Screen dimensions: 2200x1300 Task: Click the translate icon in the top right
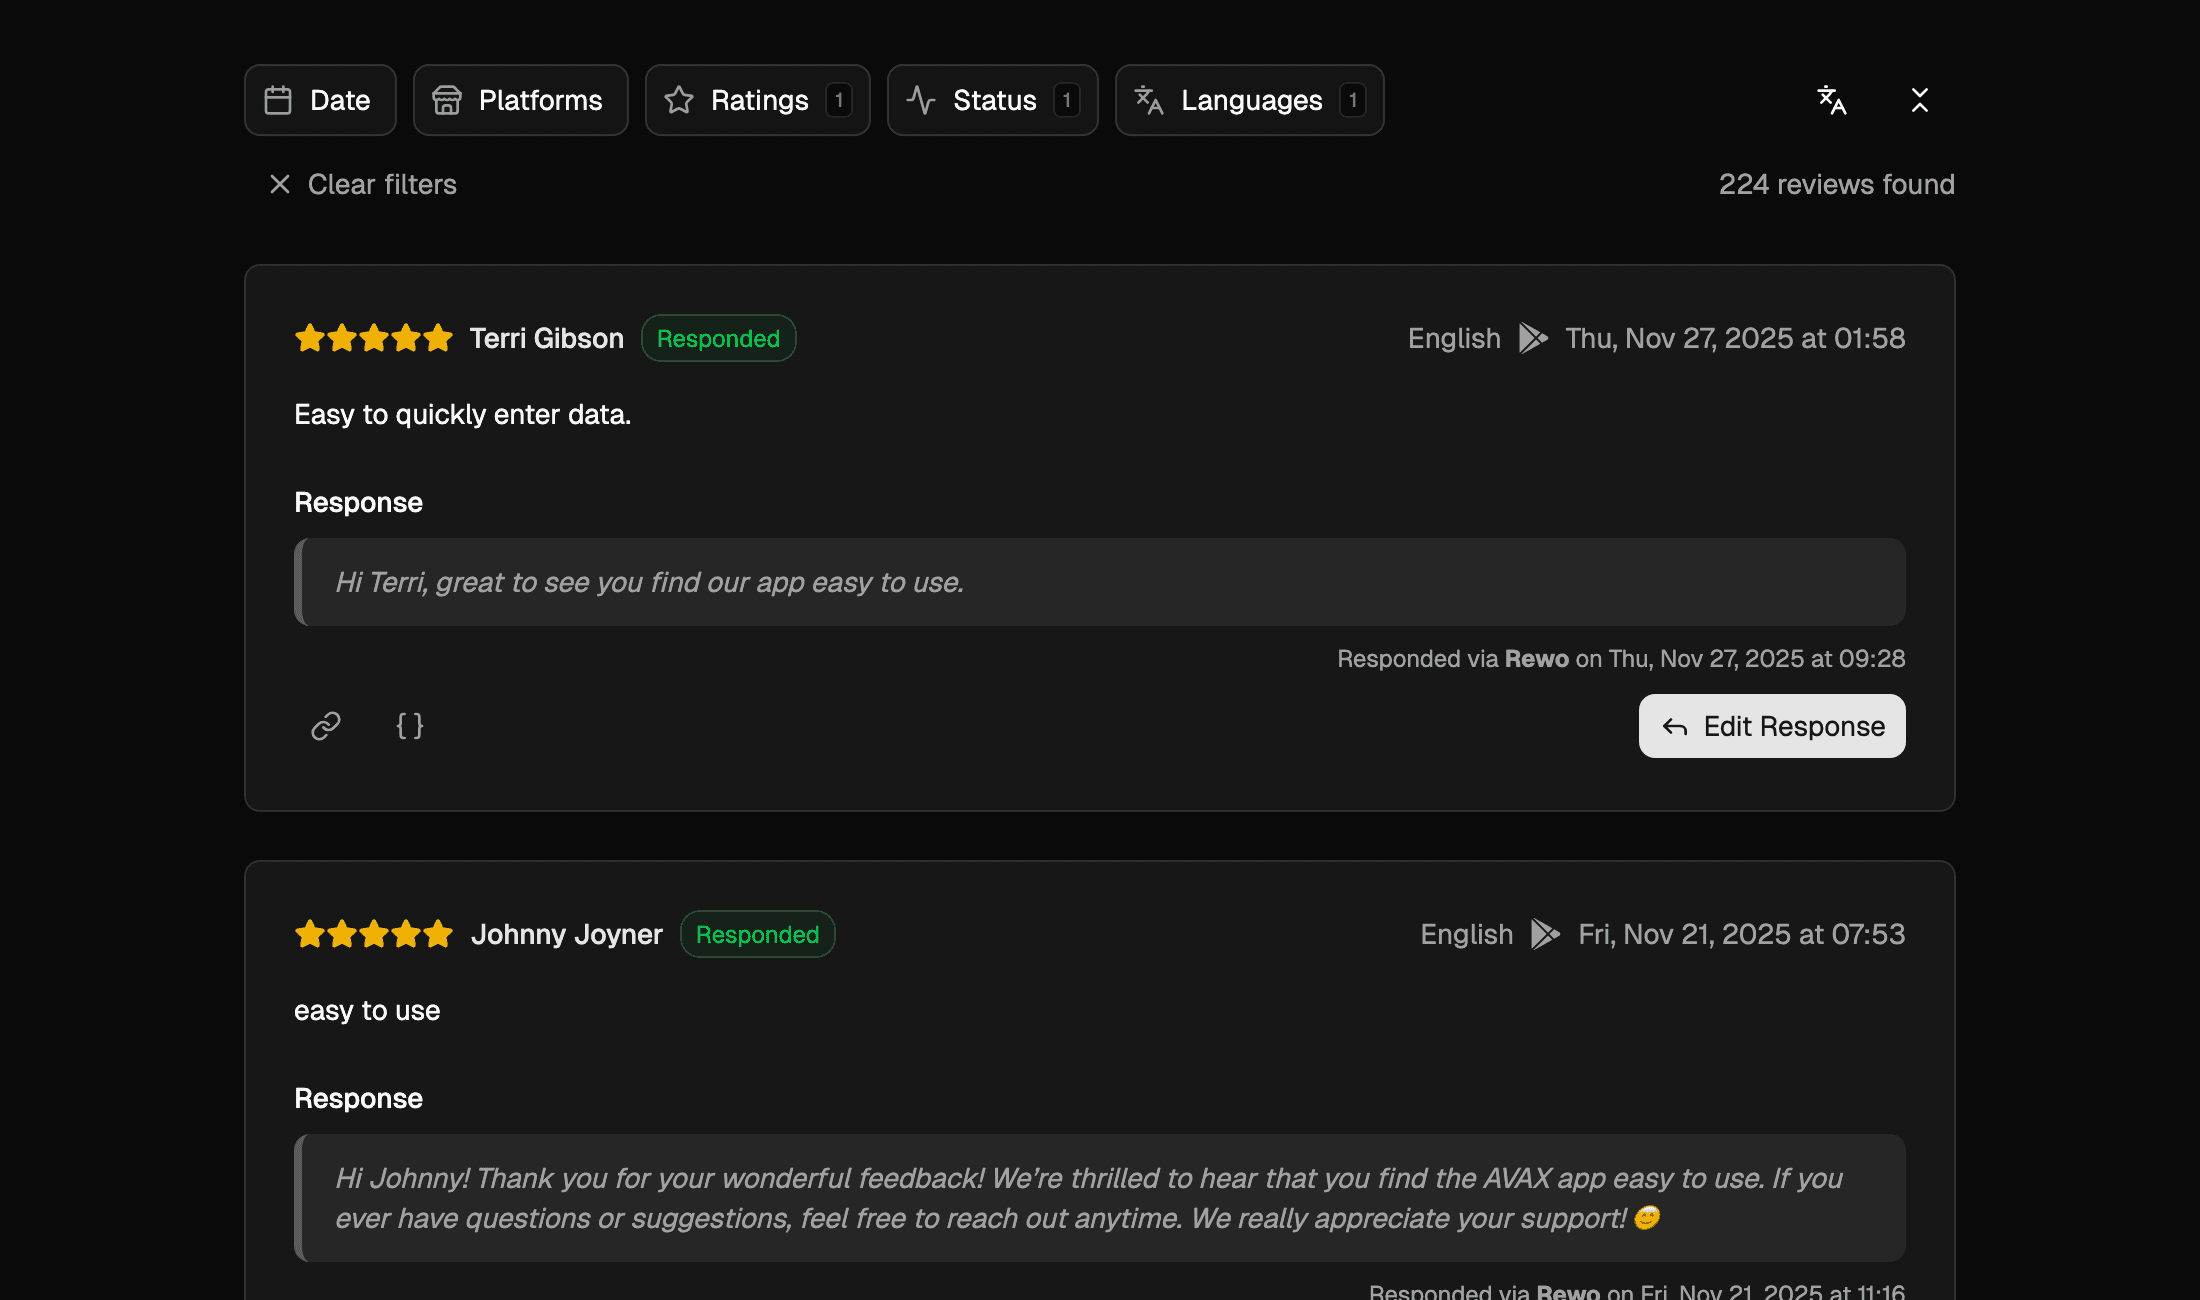point(1831,100)
